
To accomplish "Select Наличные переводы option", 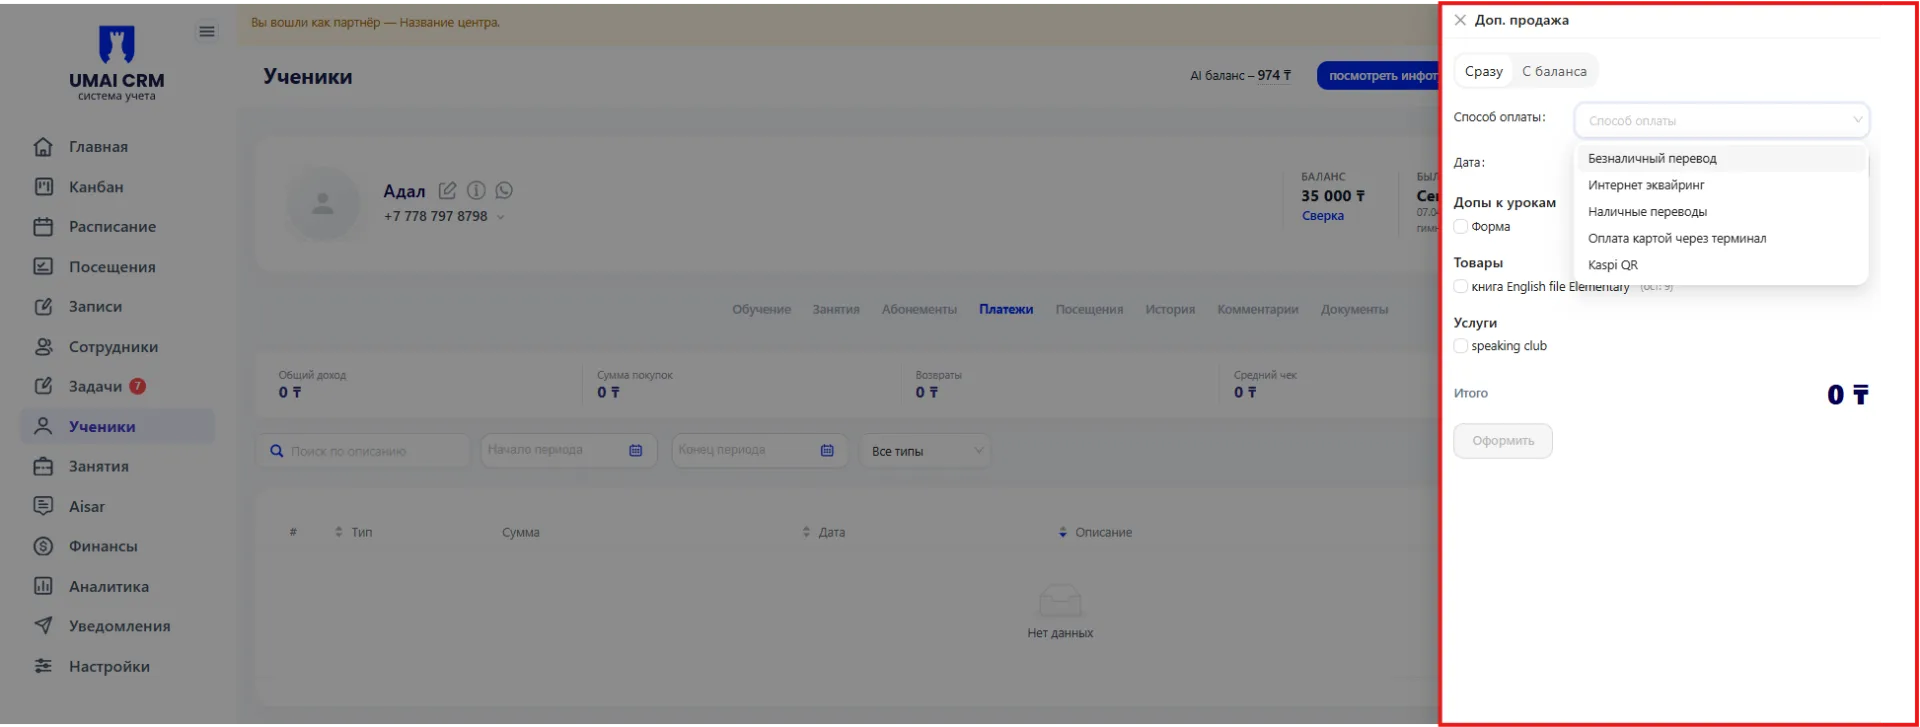I will [x=1721, y=212].
